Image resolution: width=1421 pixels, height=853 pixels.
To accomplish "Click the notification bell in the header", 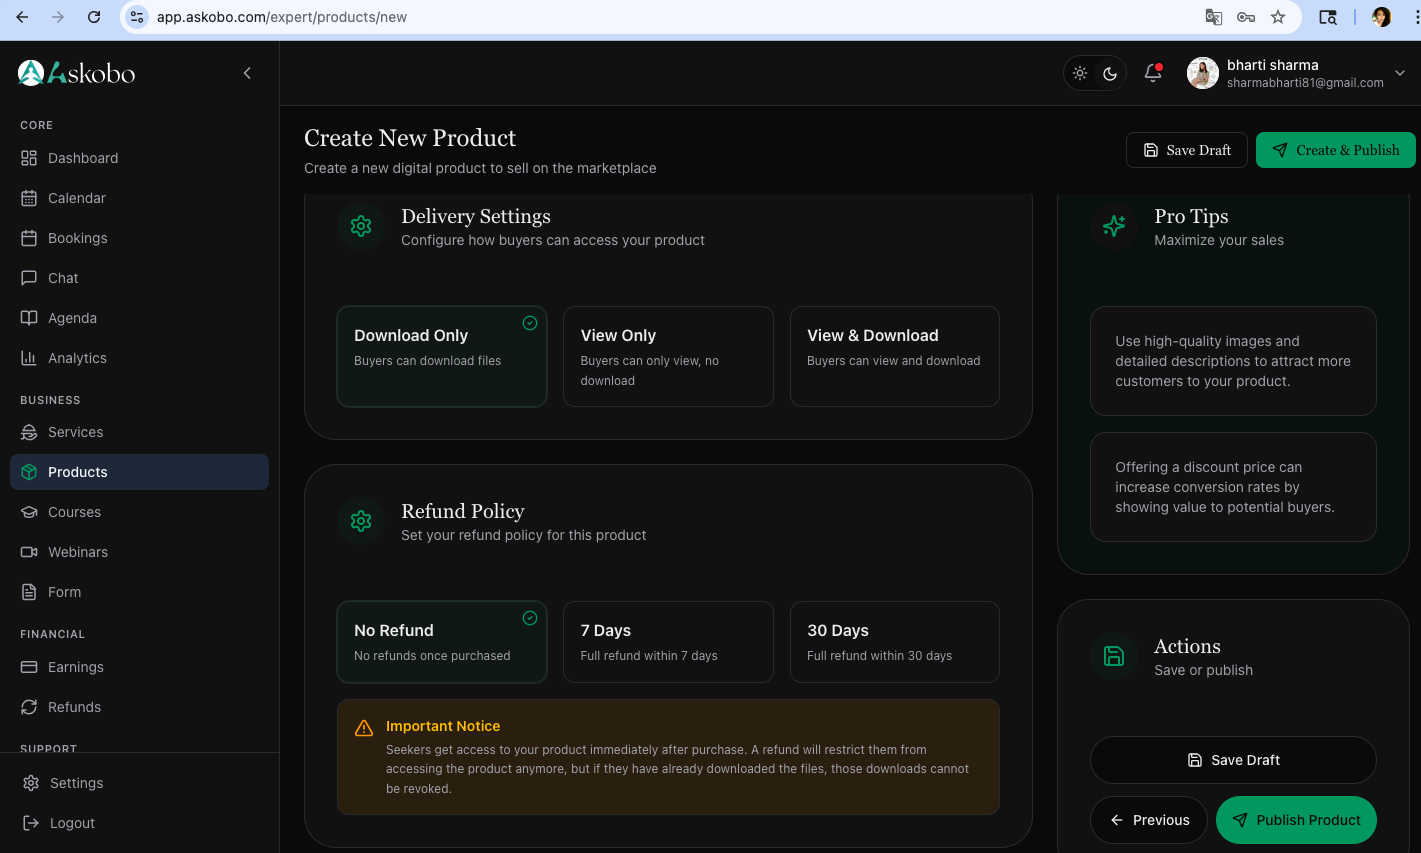I will [1152, 72].
